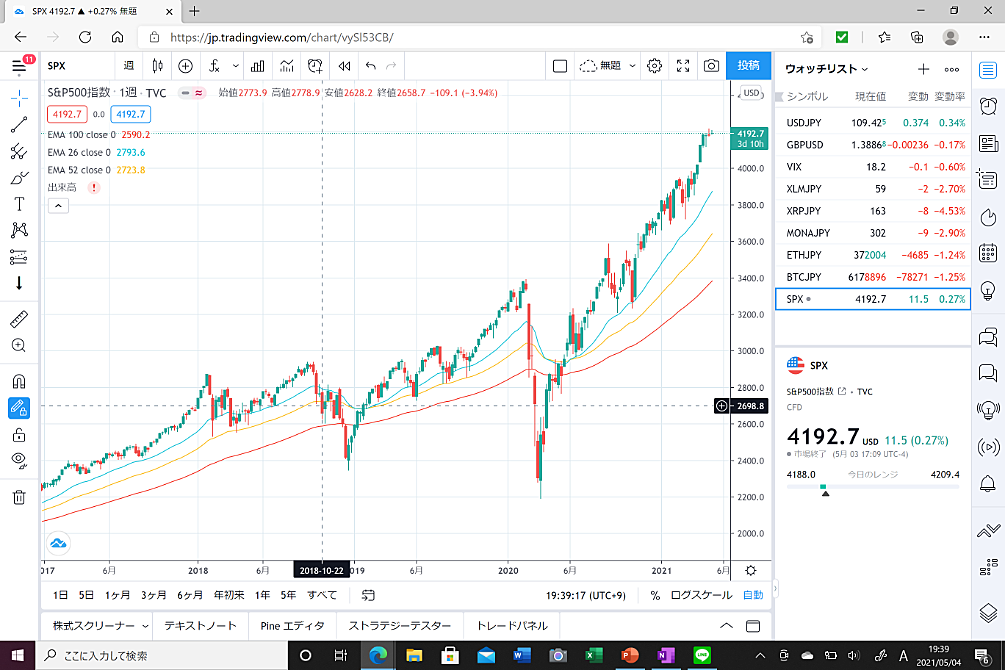The width and height of the screenshot is (1005, 670).
Task: Click the SPX symbol search field
Action: coord(78,65)
